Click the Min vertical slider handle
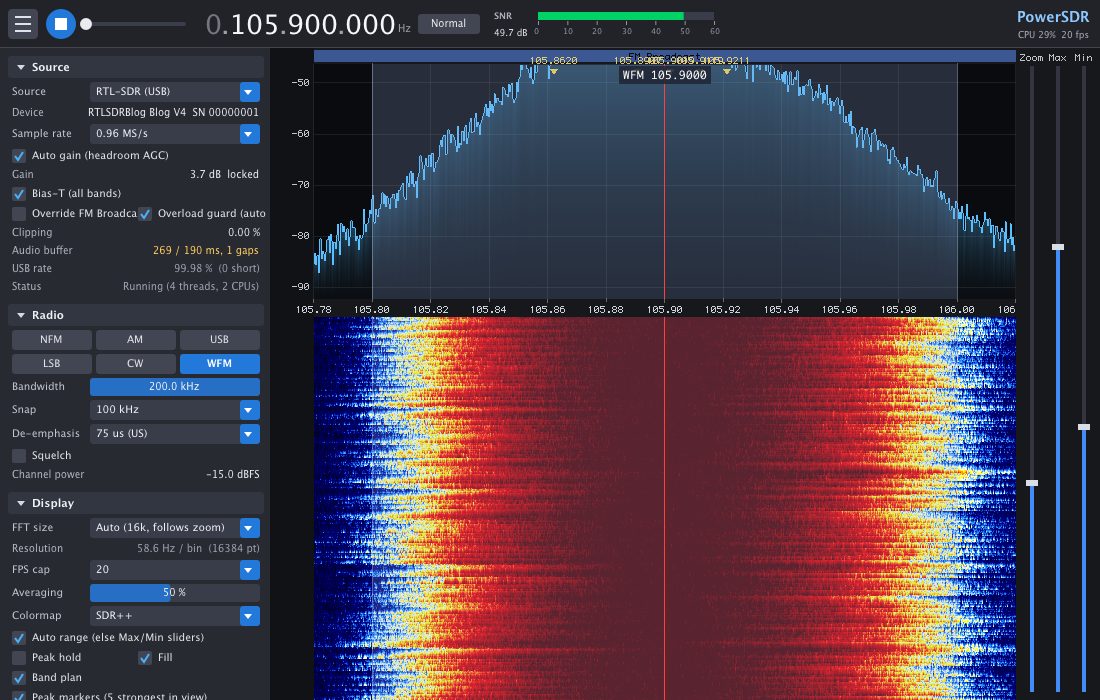Screen dimensions: 1100x700 (x=1084, y=427)
